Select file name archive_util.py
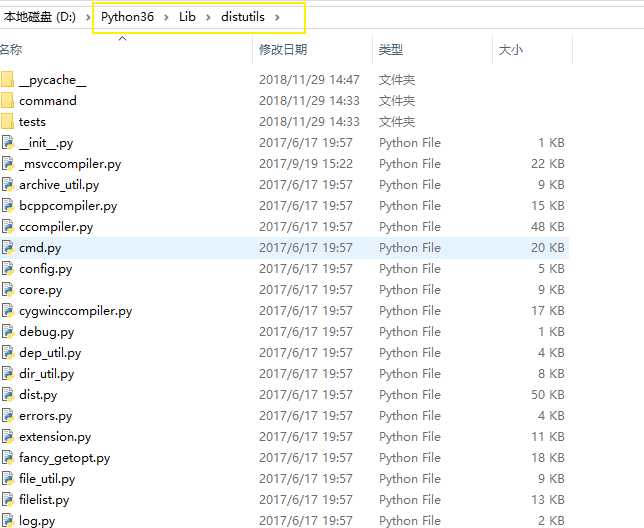The width and height of the screenshot is (644, 528). (x=59, y=185)
